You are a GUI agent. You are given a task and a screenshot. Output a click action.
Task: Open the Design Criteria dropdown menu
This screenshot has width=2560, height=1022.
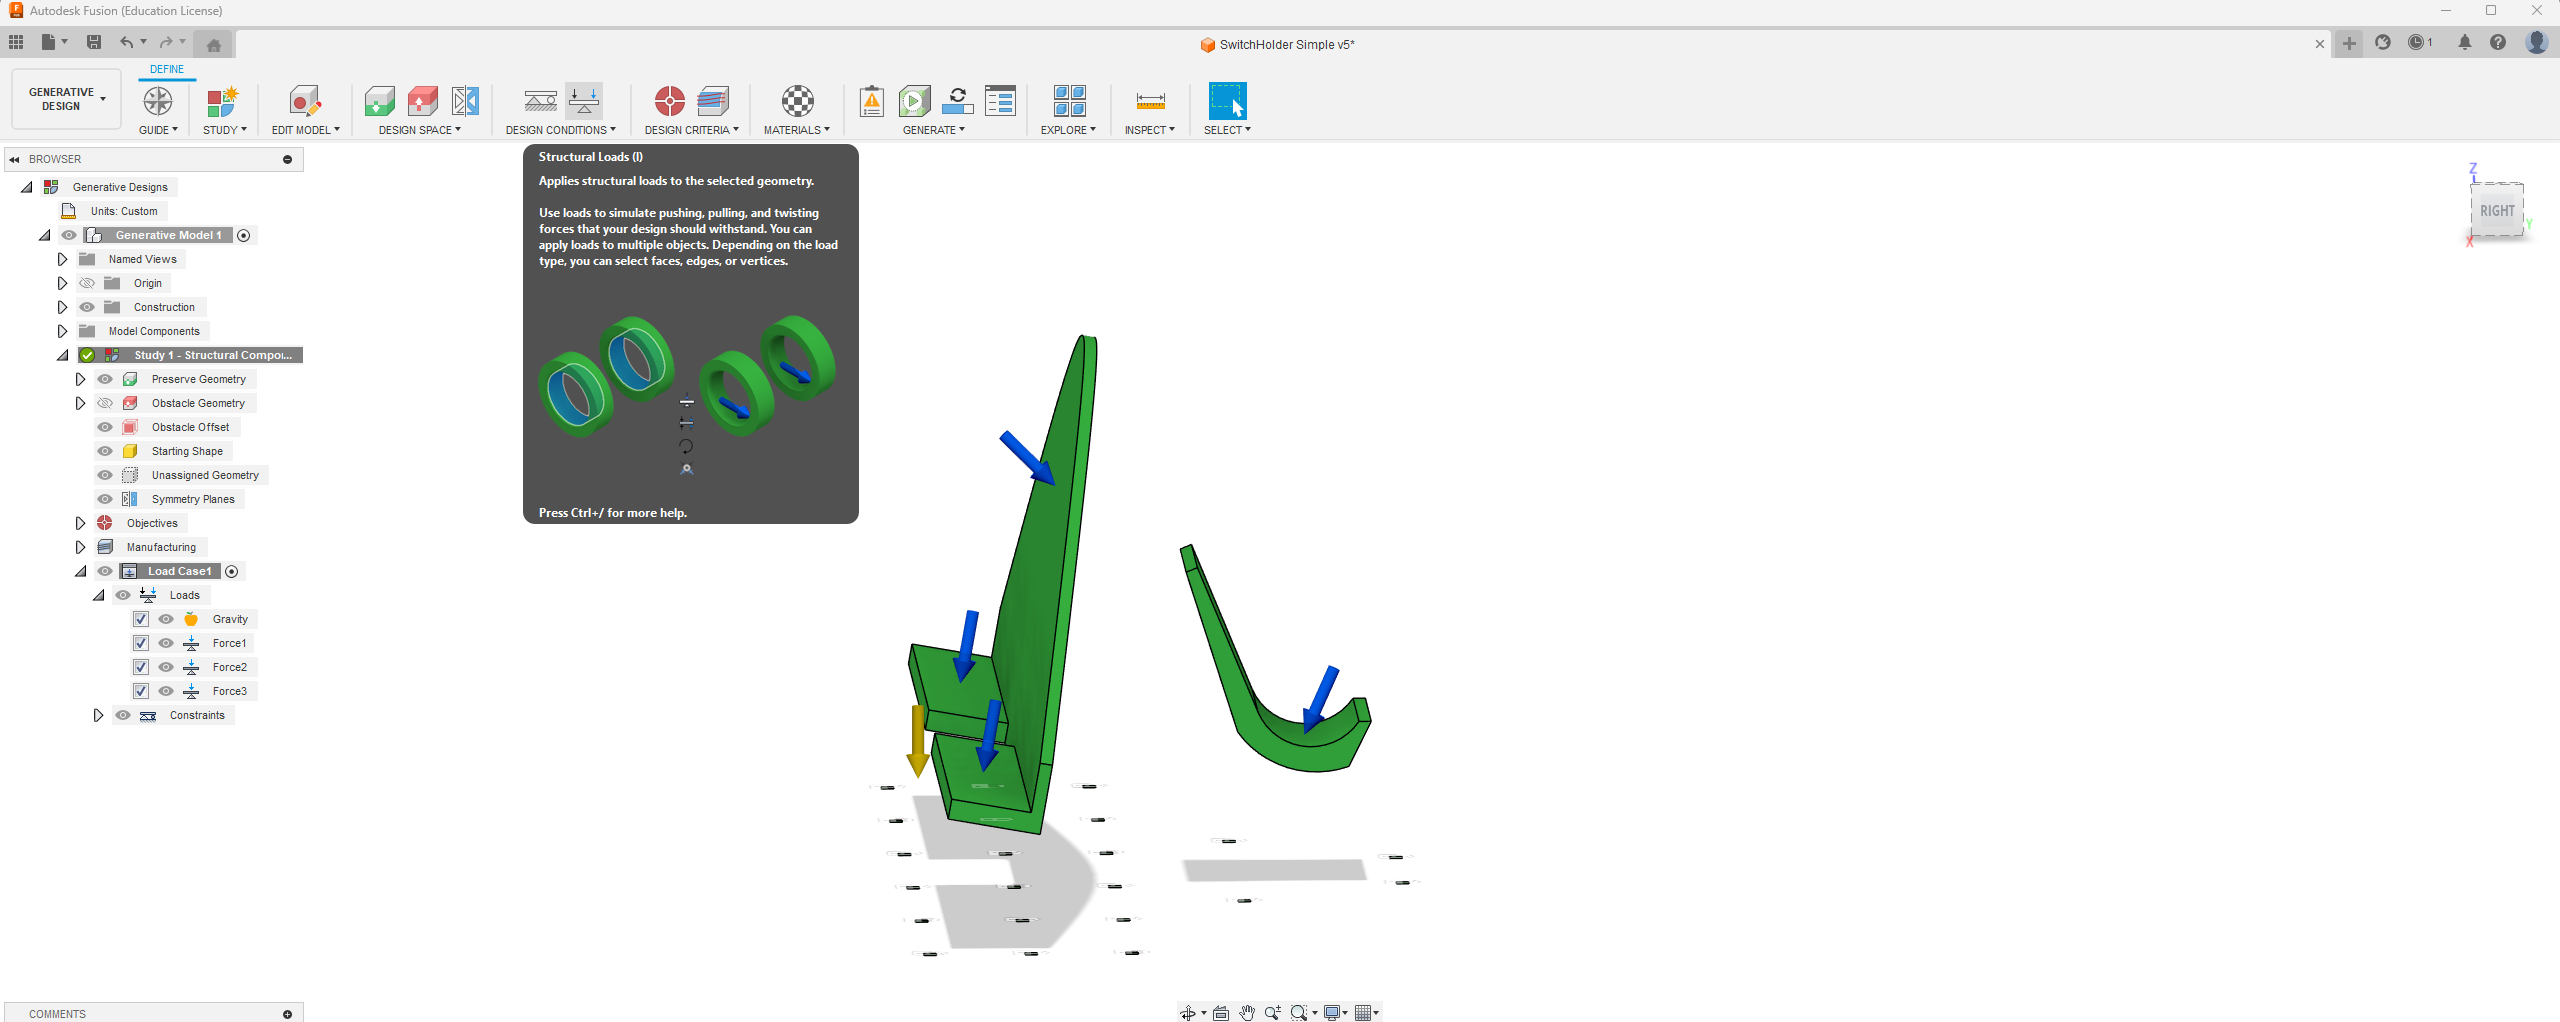pos(691,130)
